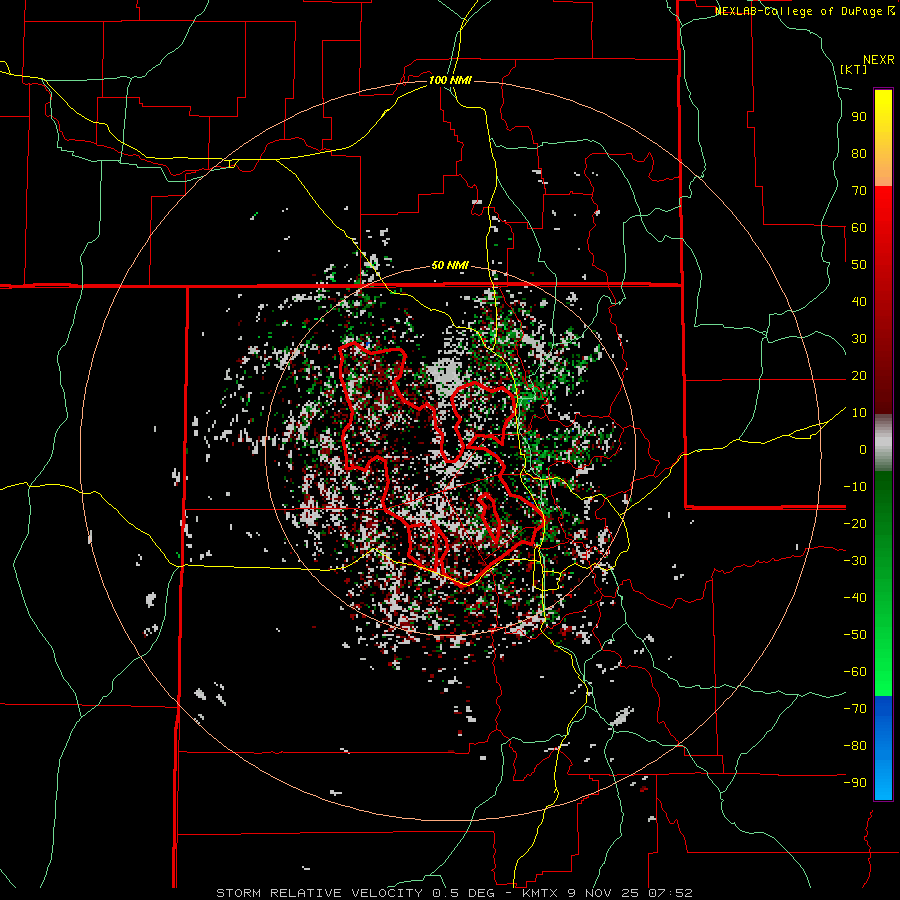The image size is (900, 900).
Task: Click the -80 value on velocity scale
Action: [x=855, y=746]
